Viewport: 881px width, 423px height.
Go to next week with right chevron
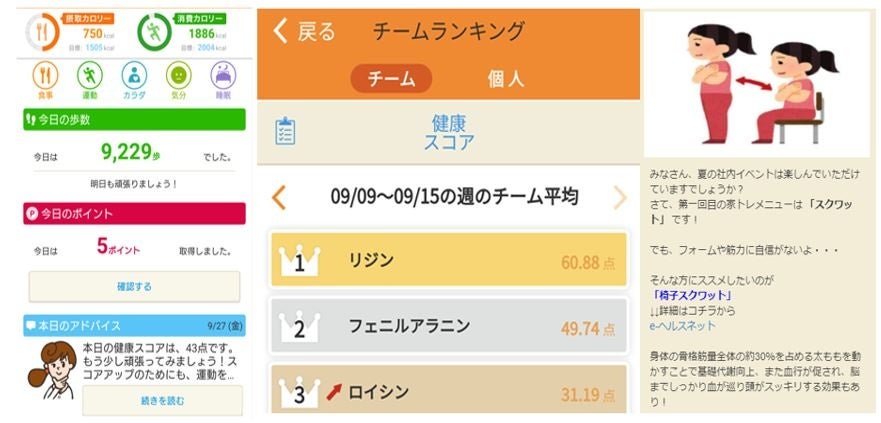click(x=620, y=197)
